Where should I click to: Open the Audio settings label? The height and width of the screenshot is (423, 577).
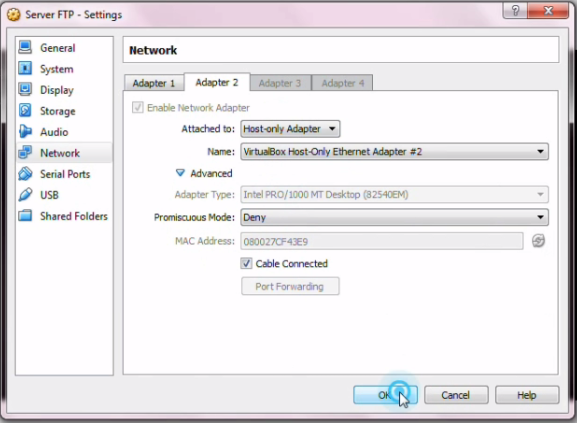point(54,132)
